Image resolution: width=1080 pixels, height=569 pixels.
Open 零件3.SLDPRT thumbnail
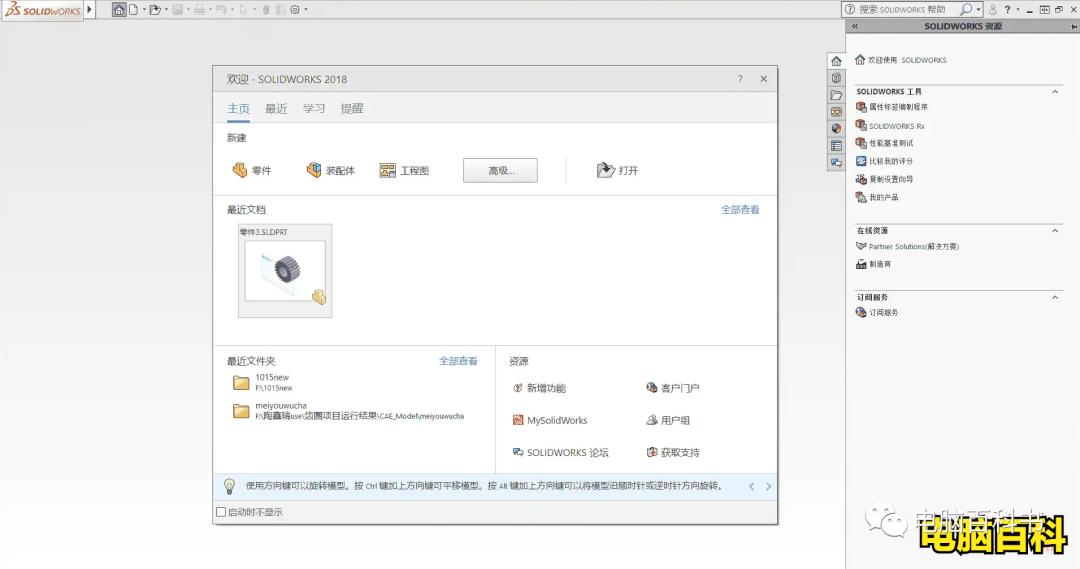(x=285, y=271)
